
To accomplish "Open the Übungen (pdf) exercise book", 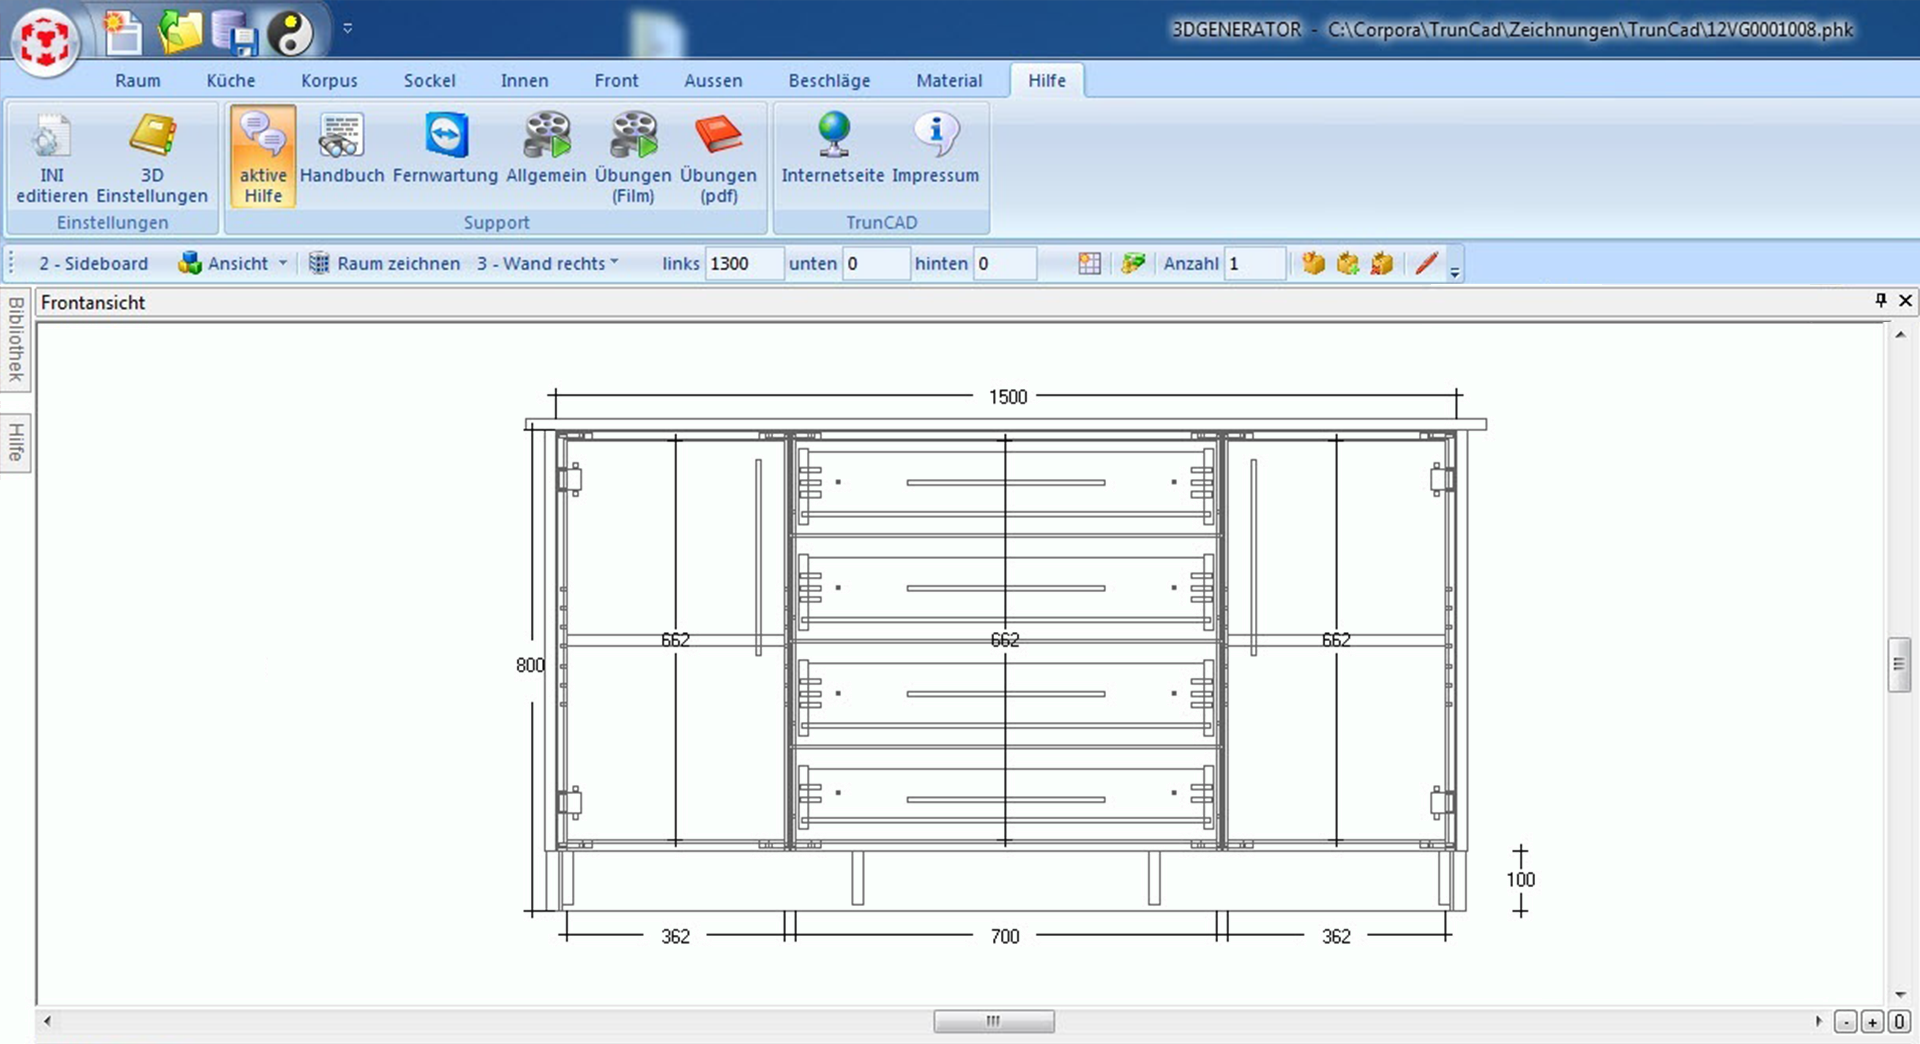I will tap(718, 155).
